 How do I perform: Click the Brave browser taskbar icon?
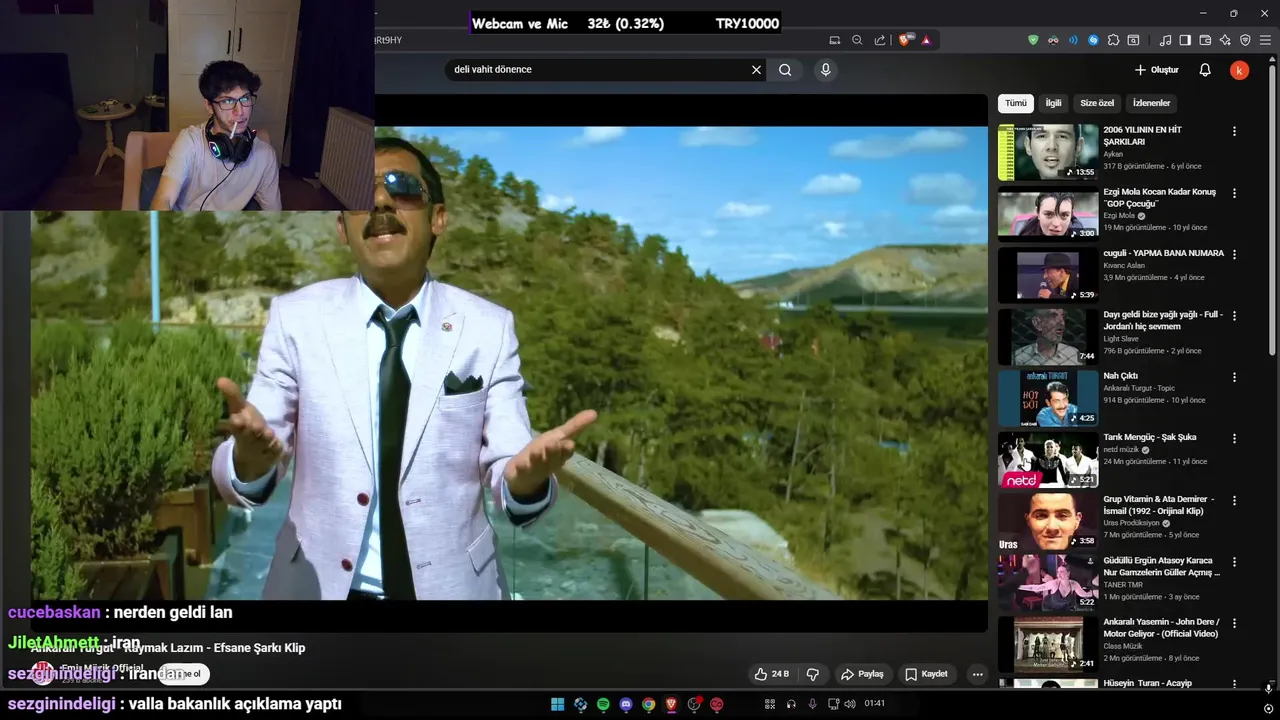click(x=671, y=704)
